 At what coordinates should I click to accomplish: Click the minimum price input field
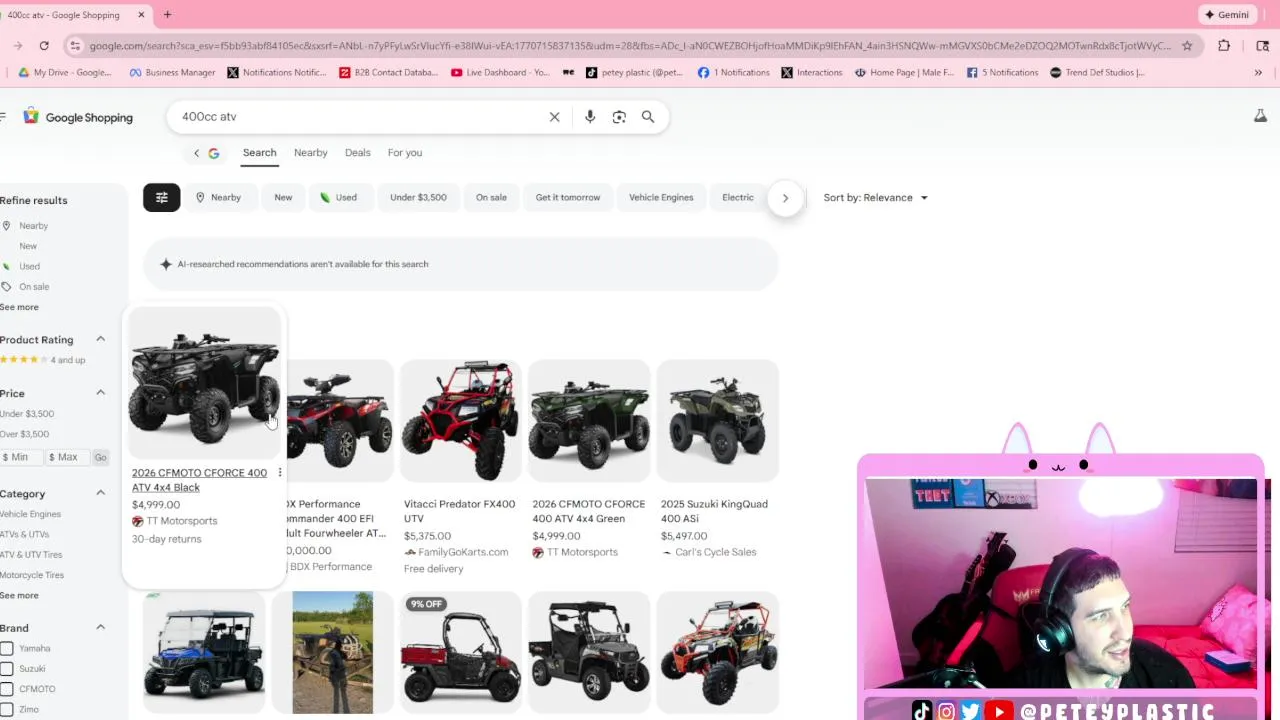22,457
